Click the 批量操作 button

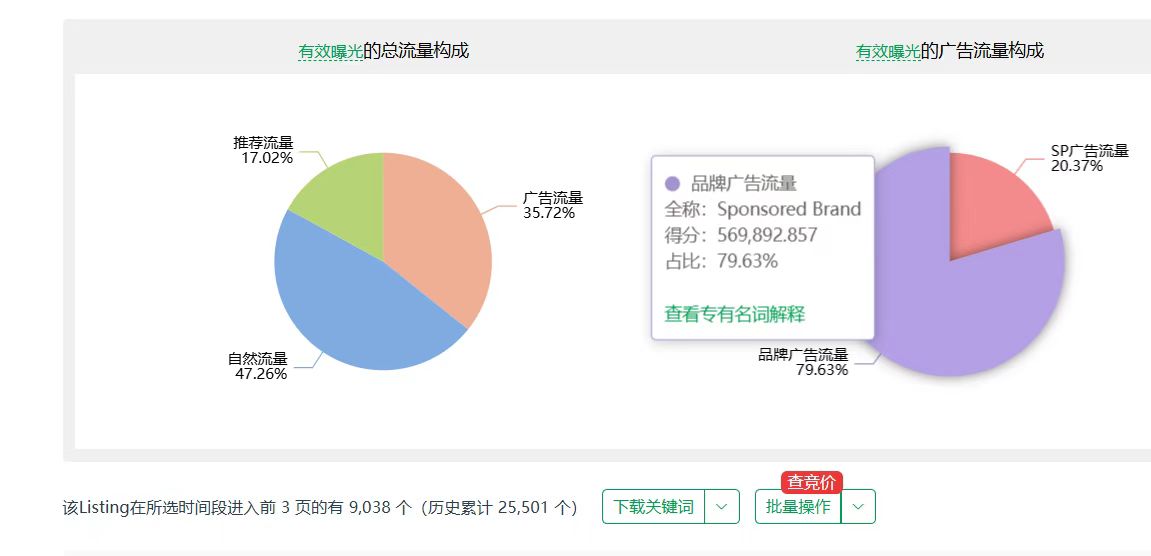click(798, 507)
